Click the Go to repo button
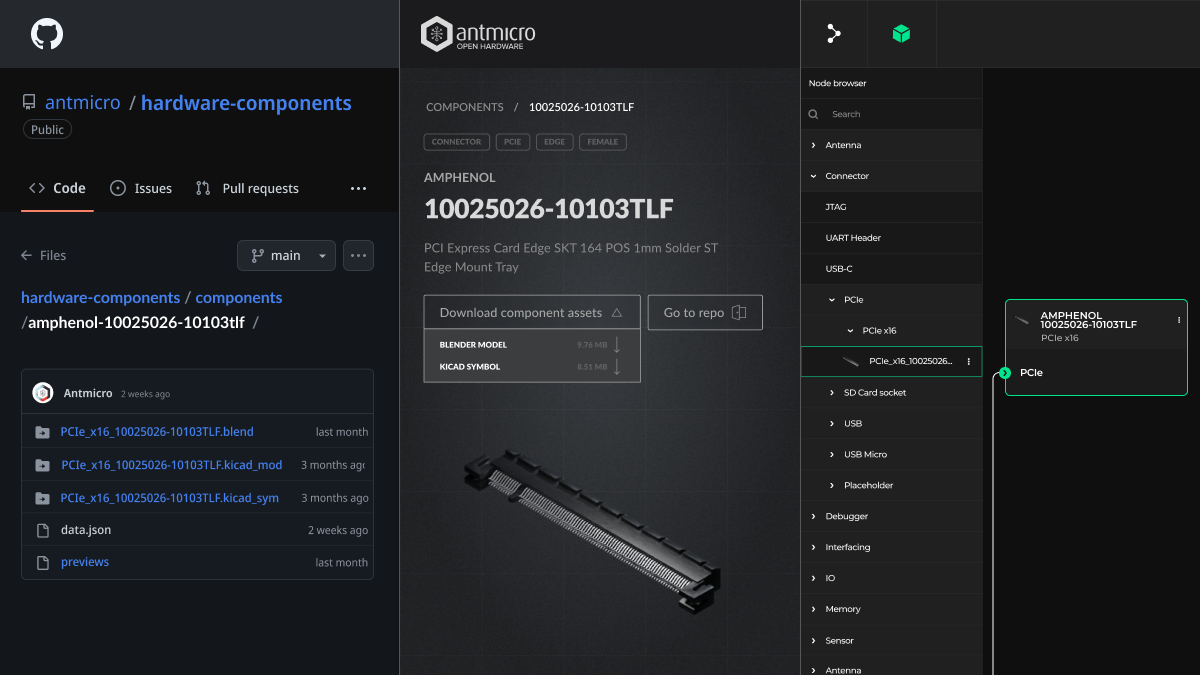This screenshot has width=1200, height=675. coord(705,312)
